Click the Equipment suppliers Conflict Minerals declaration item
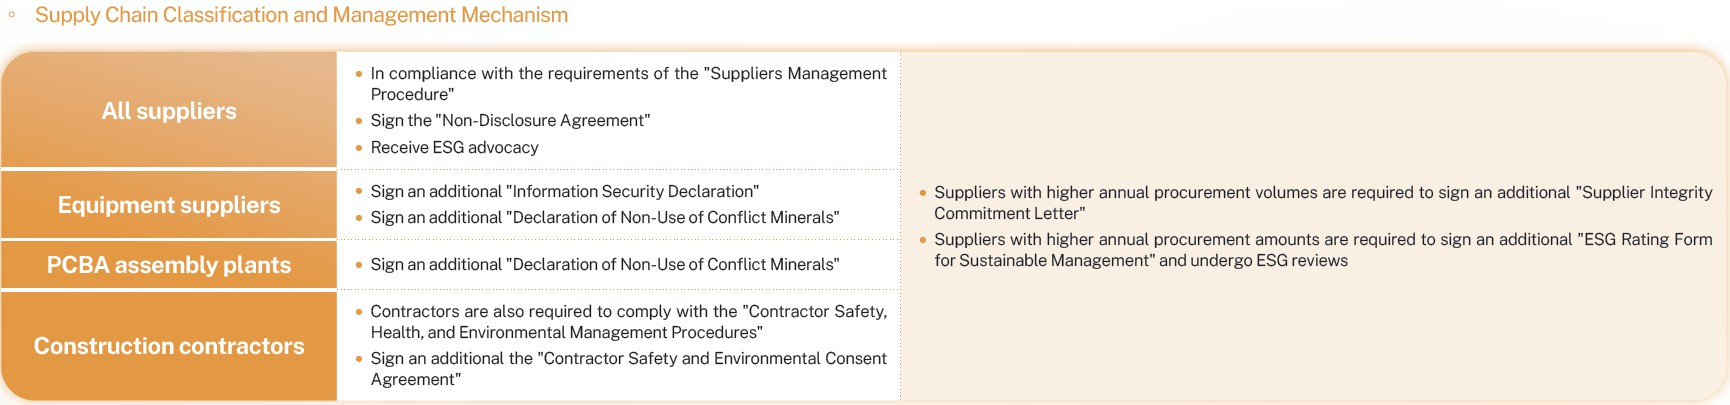Screen dimensions: 1730x405 pos(604,218)
